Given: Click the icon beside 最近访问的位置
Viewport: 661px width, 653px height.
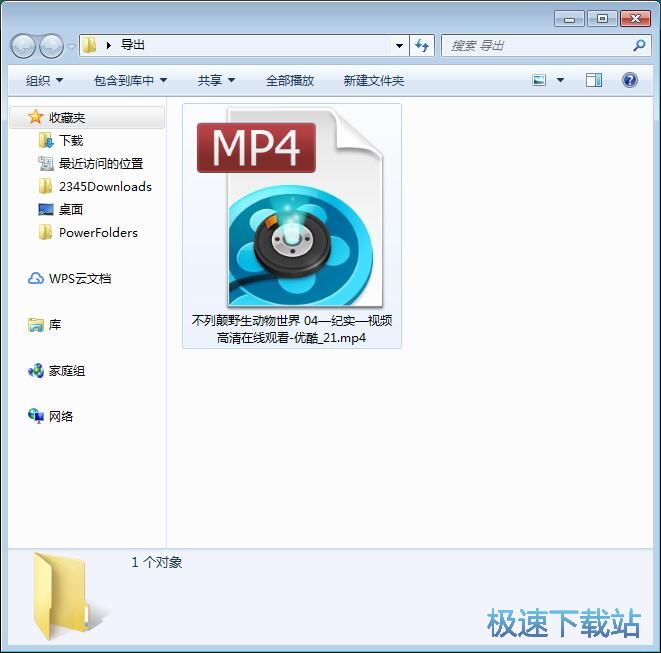Looking at the screenshot, I should point(46,163).
